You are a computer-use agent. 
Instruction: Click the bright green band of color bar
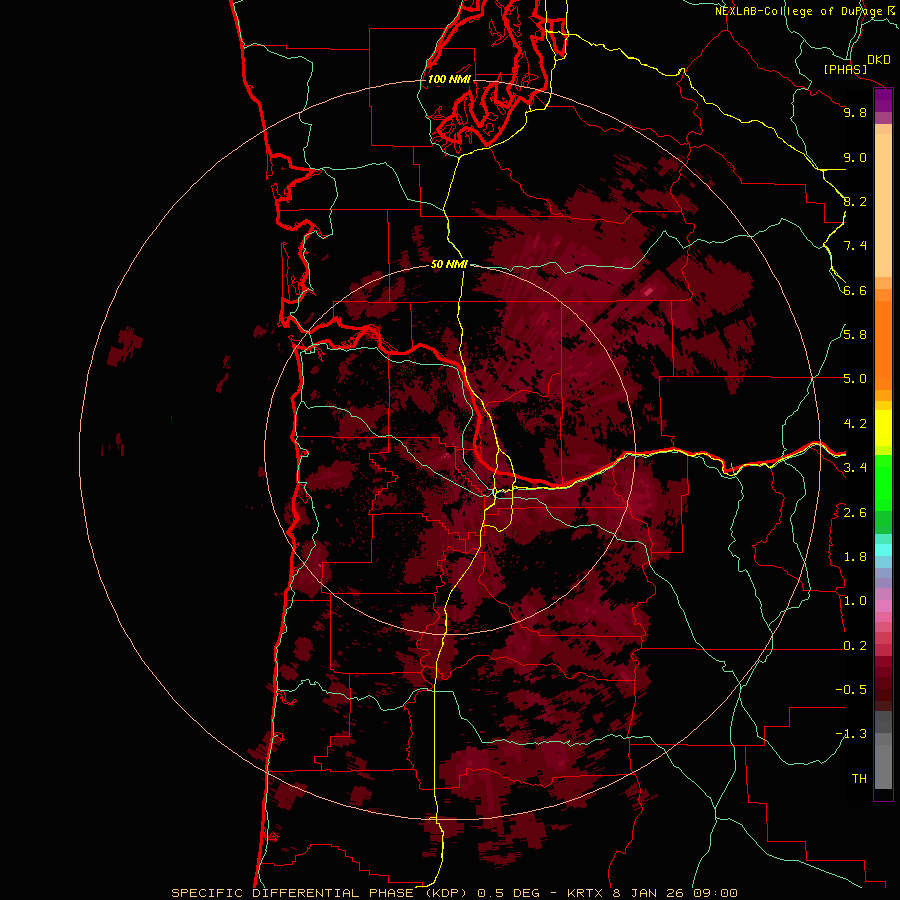click(883, 482)
